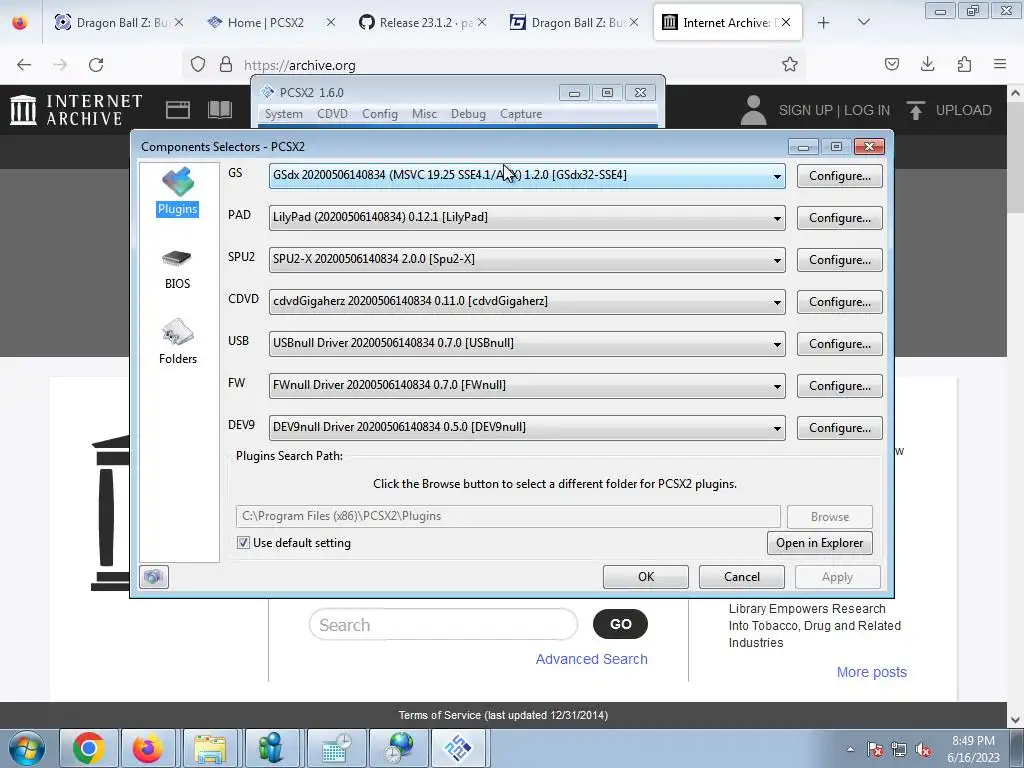Expand the GS plugin dropdown
This screenshot has width=1024, height=768.
tap(777, 176)
